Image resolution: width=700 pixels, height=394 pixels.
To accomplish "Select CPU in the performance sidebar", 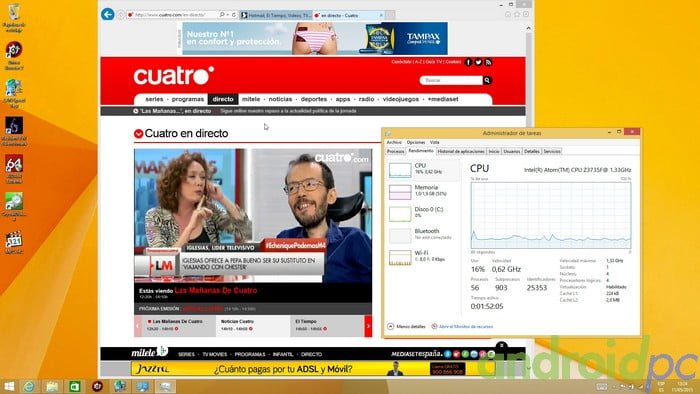I will [x=423, y=170].
